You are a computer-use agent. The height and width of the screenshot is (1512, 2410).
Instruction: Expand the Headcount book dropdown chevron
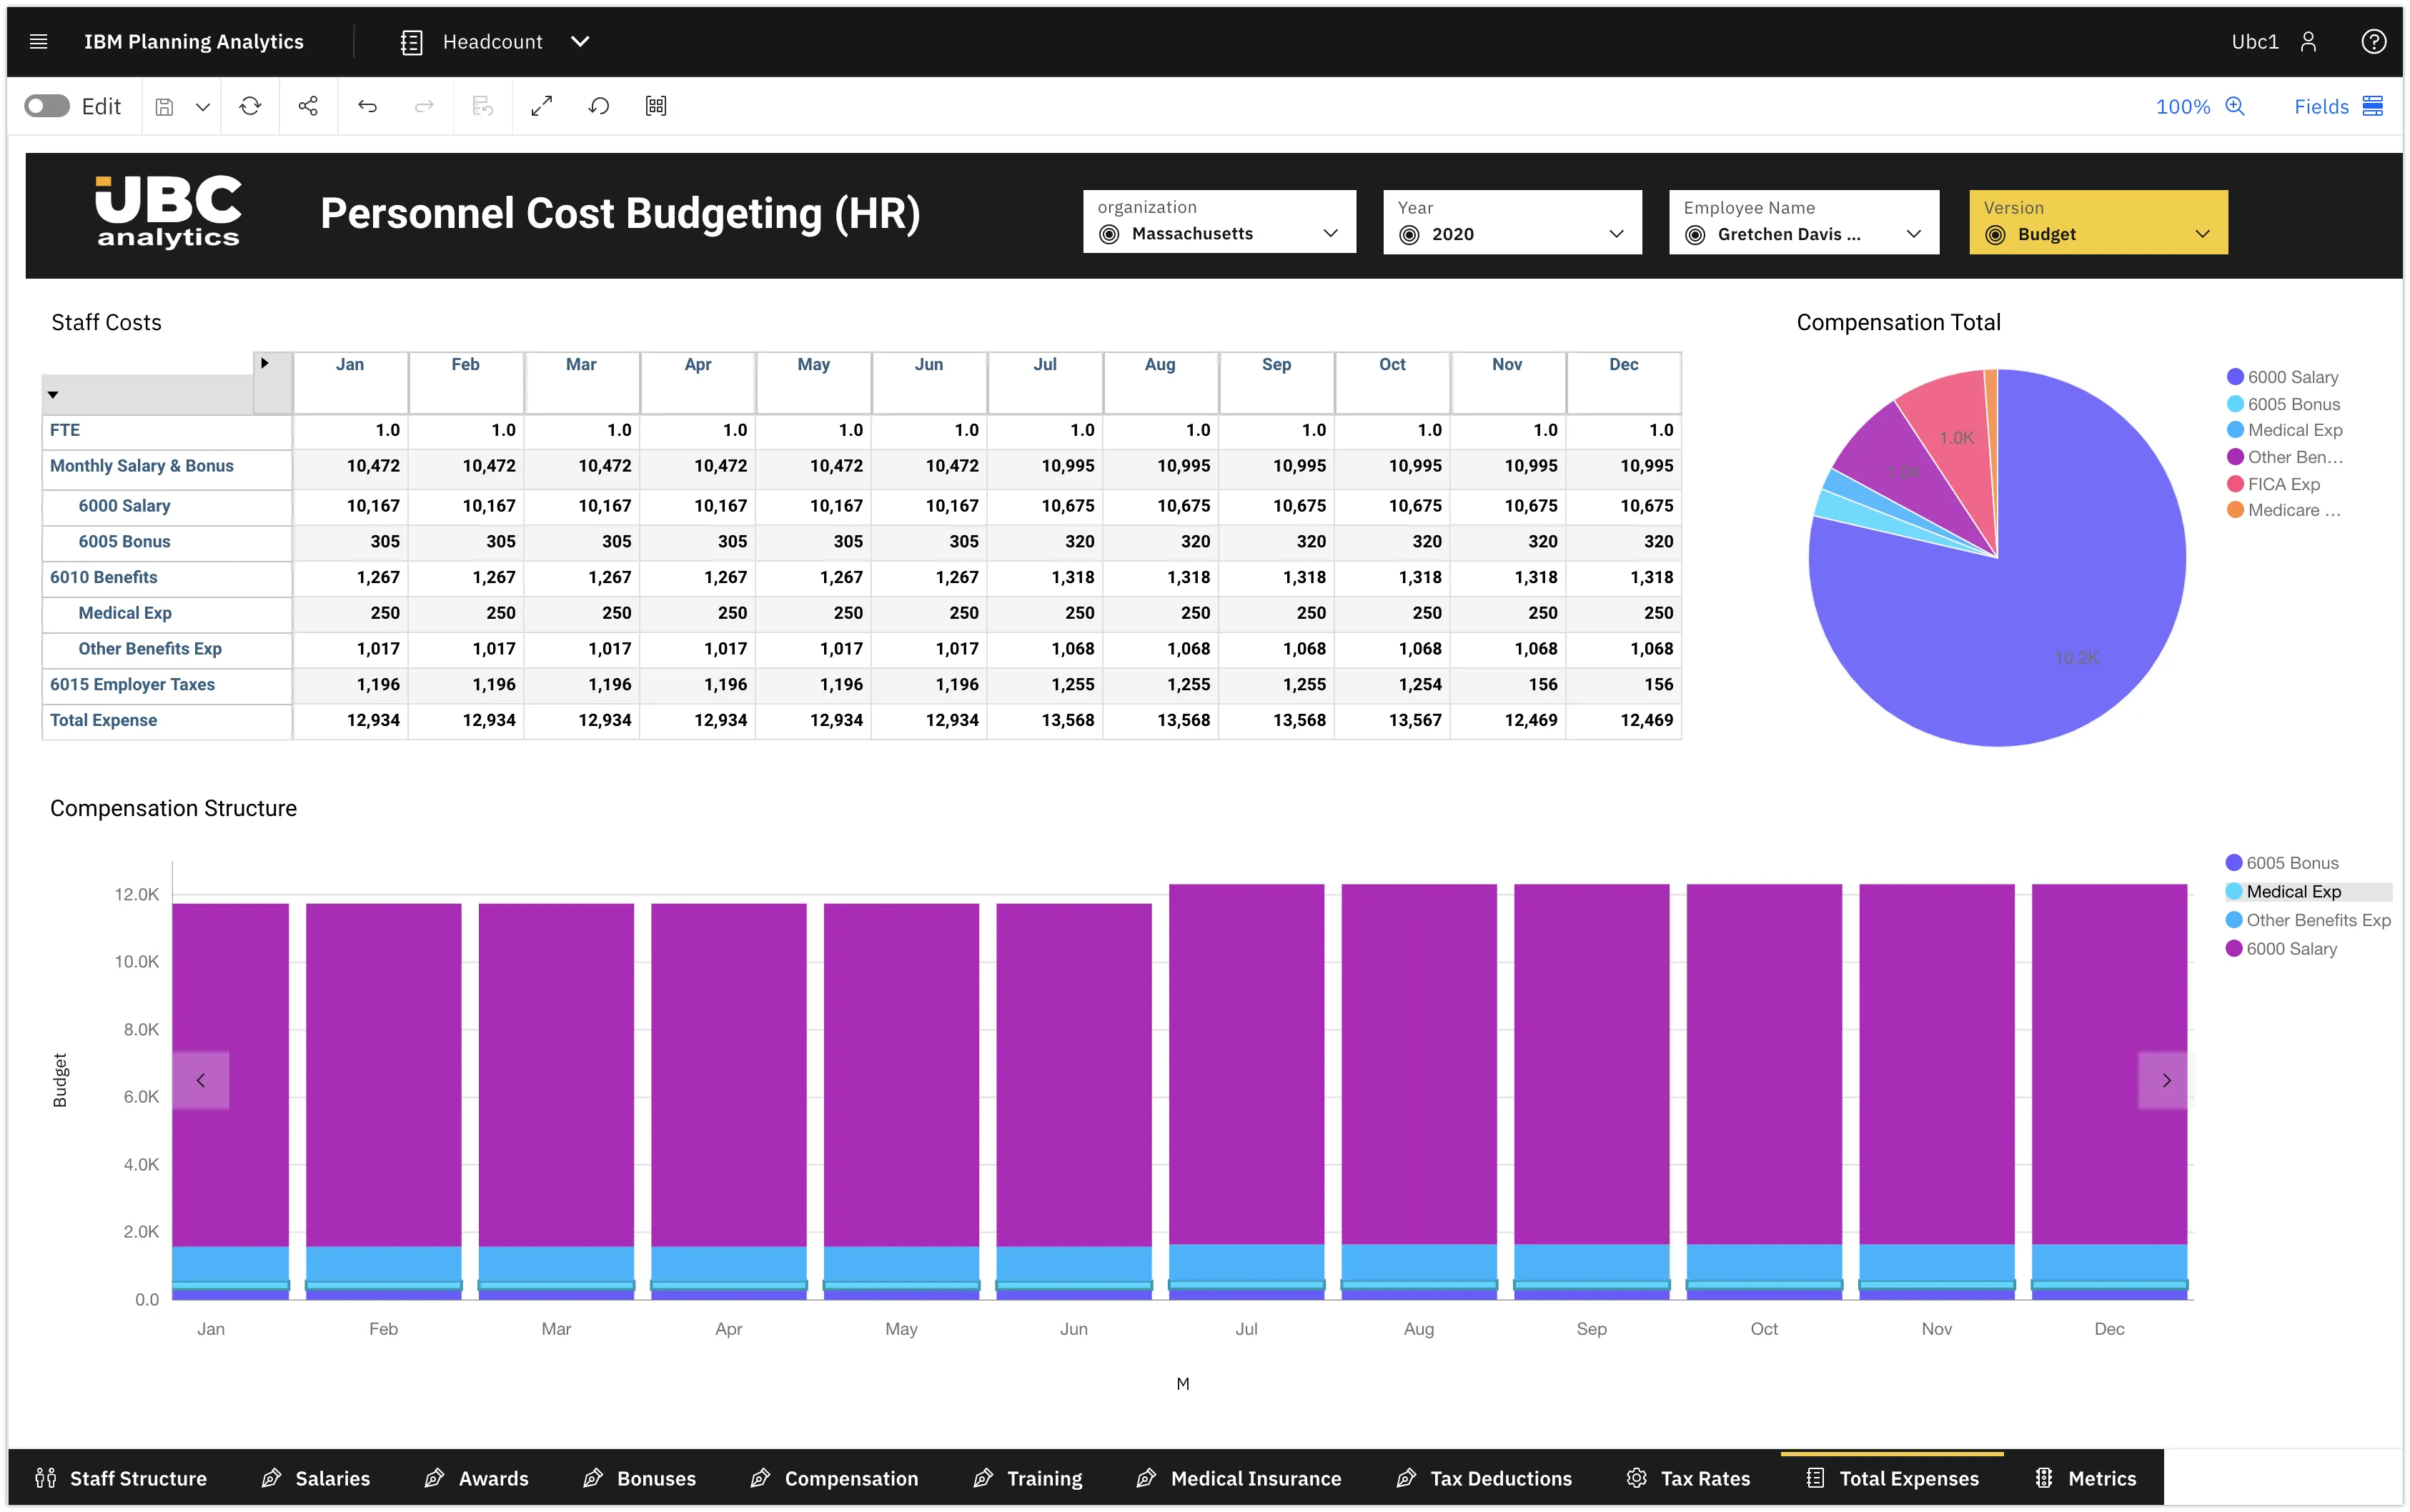pos(580,41)
